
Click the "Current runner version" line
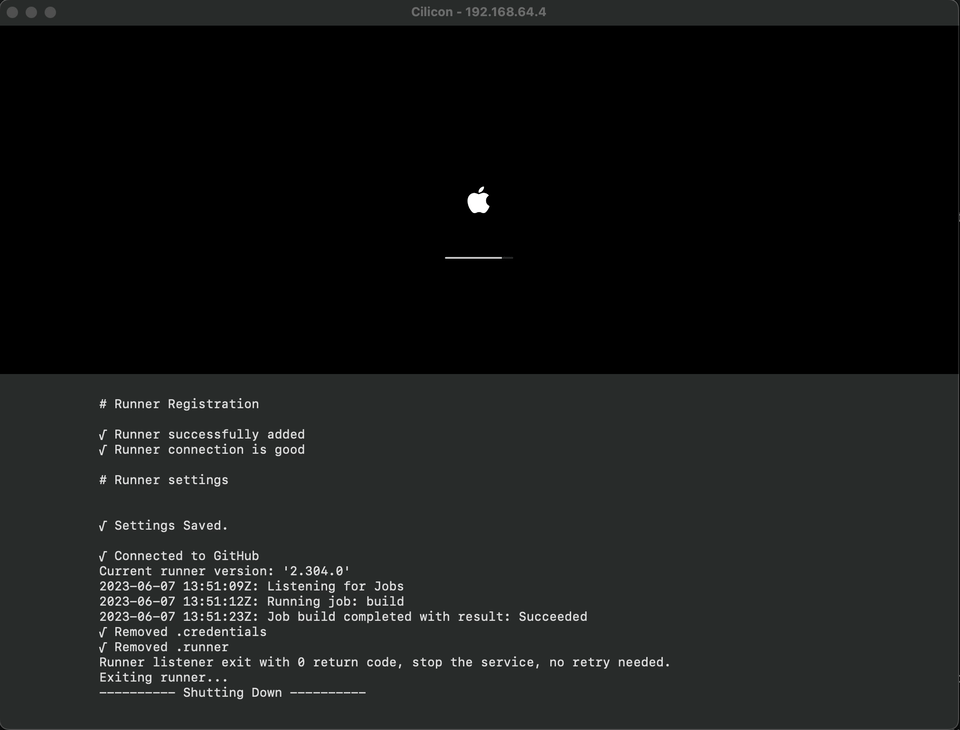[224, 571]
